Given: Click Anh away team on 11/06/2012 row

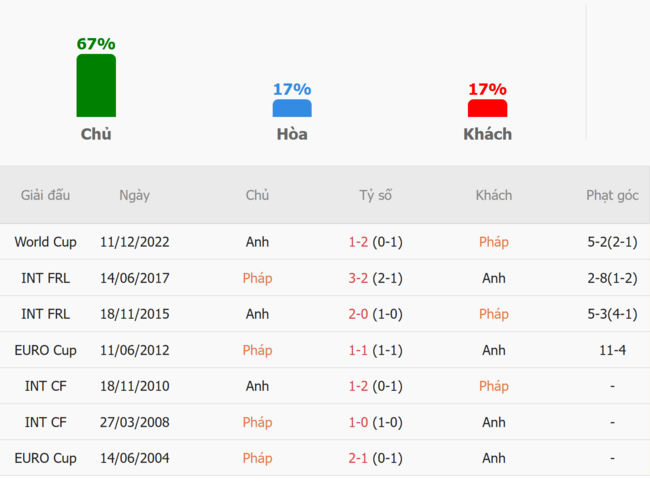Looking at the screenshot, I should pos(494,350).
